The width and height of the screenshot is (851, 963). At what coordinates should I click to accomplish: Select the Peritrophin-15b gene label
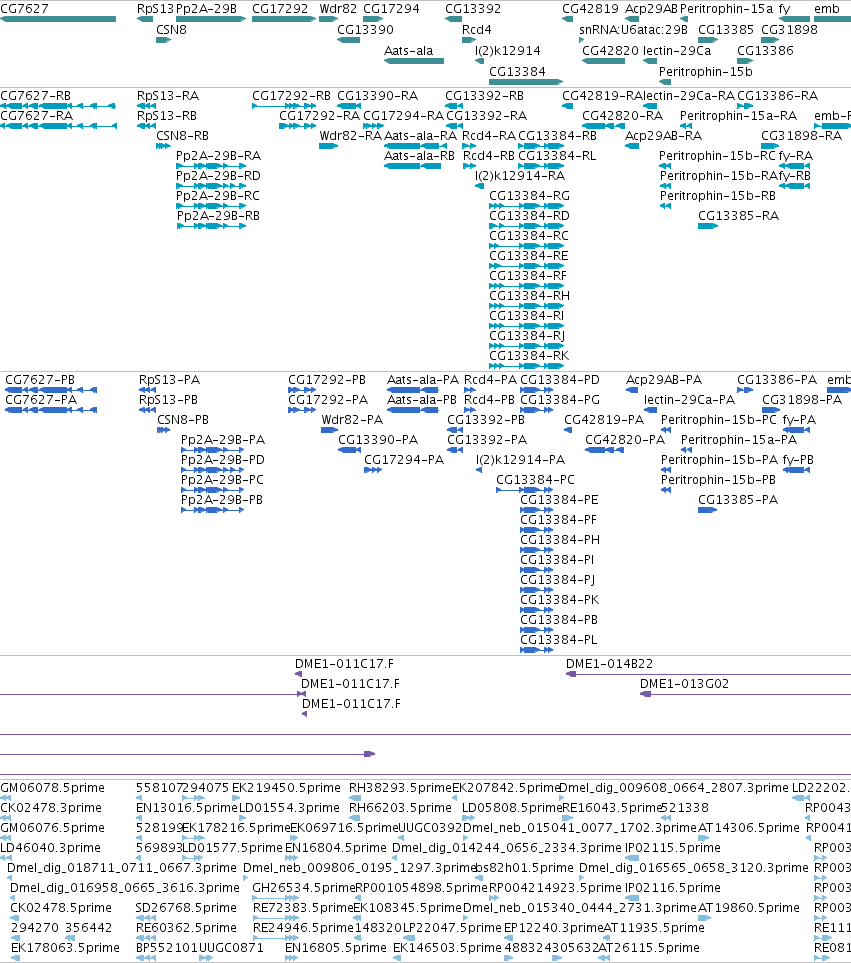point(705,72)
